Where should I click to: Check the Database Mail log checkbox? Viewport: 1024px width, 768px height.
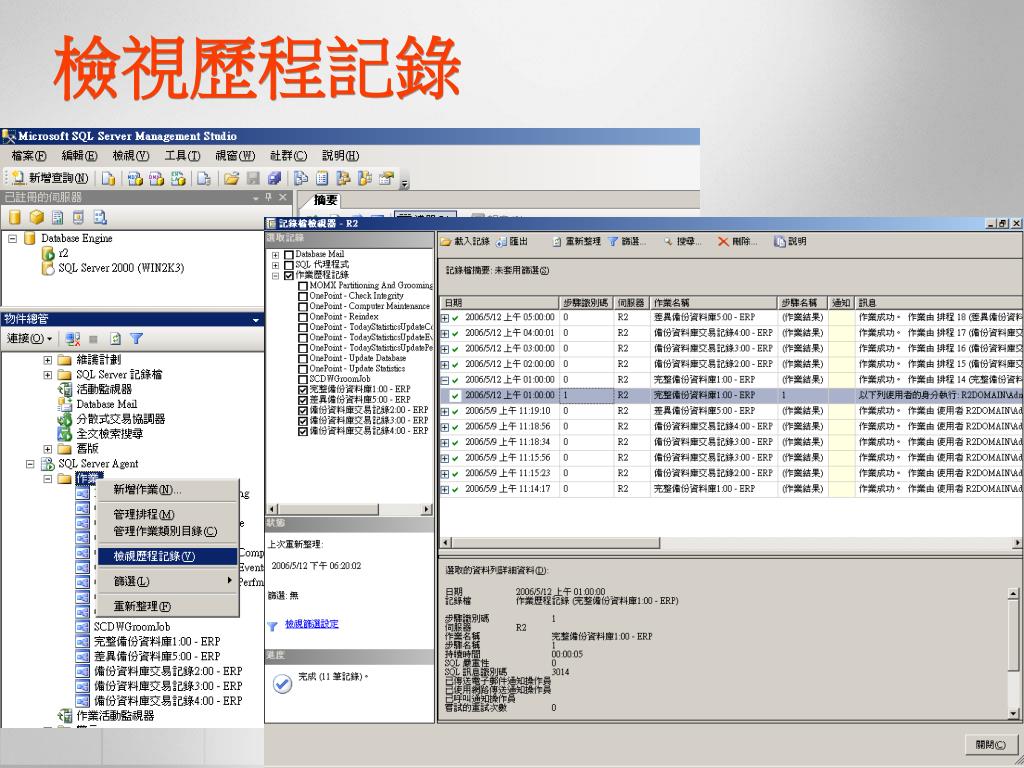[x=289, y=255]
